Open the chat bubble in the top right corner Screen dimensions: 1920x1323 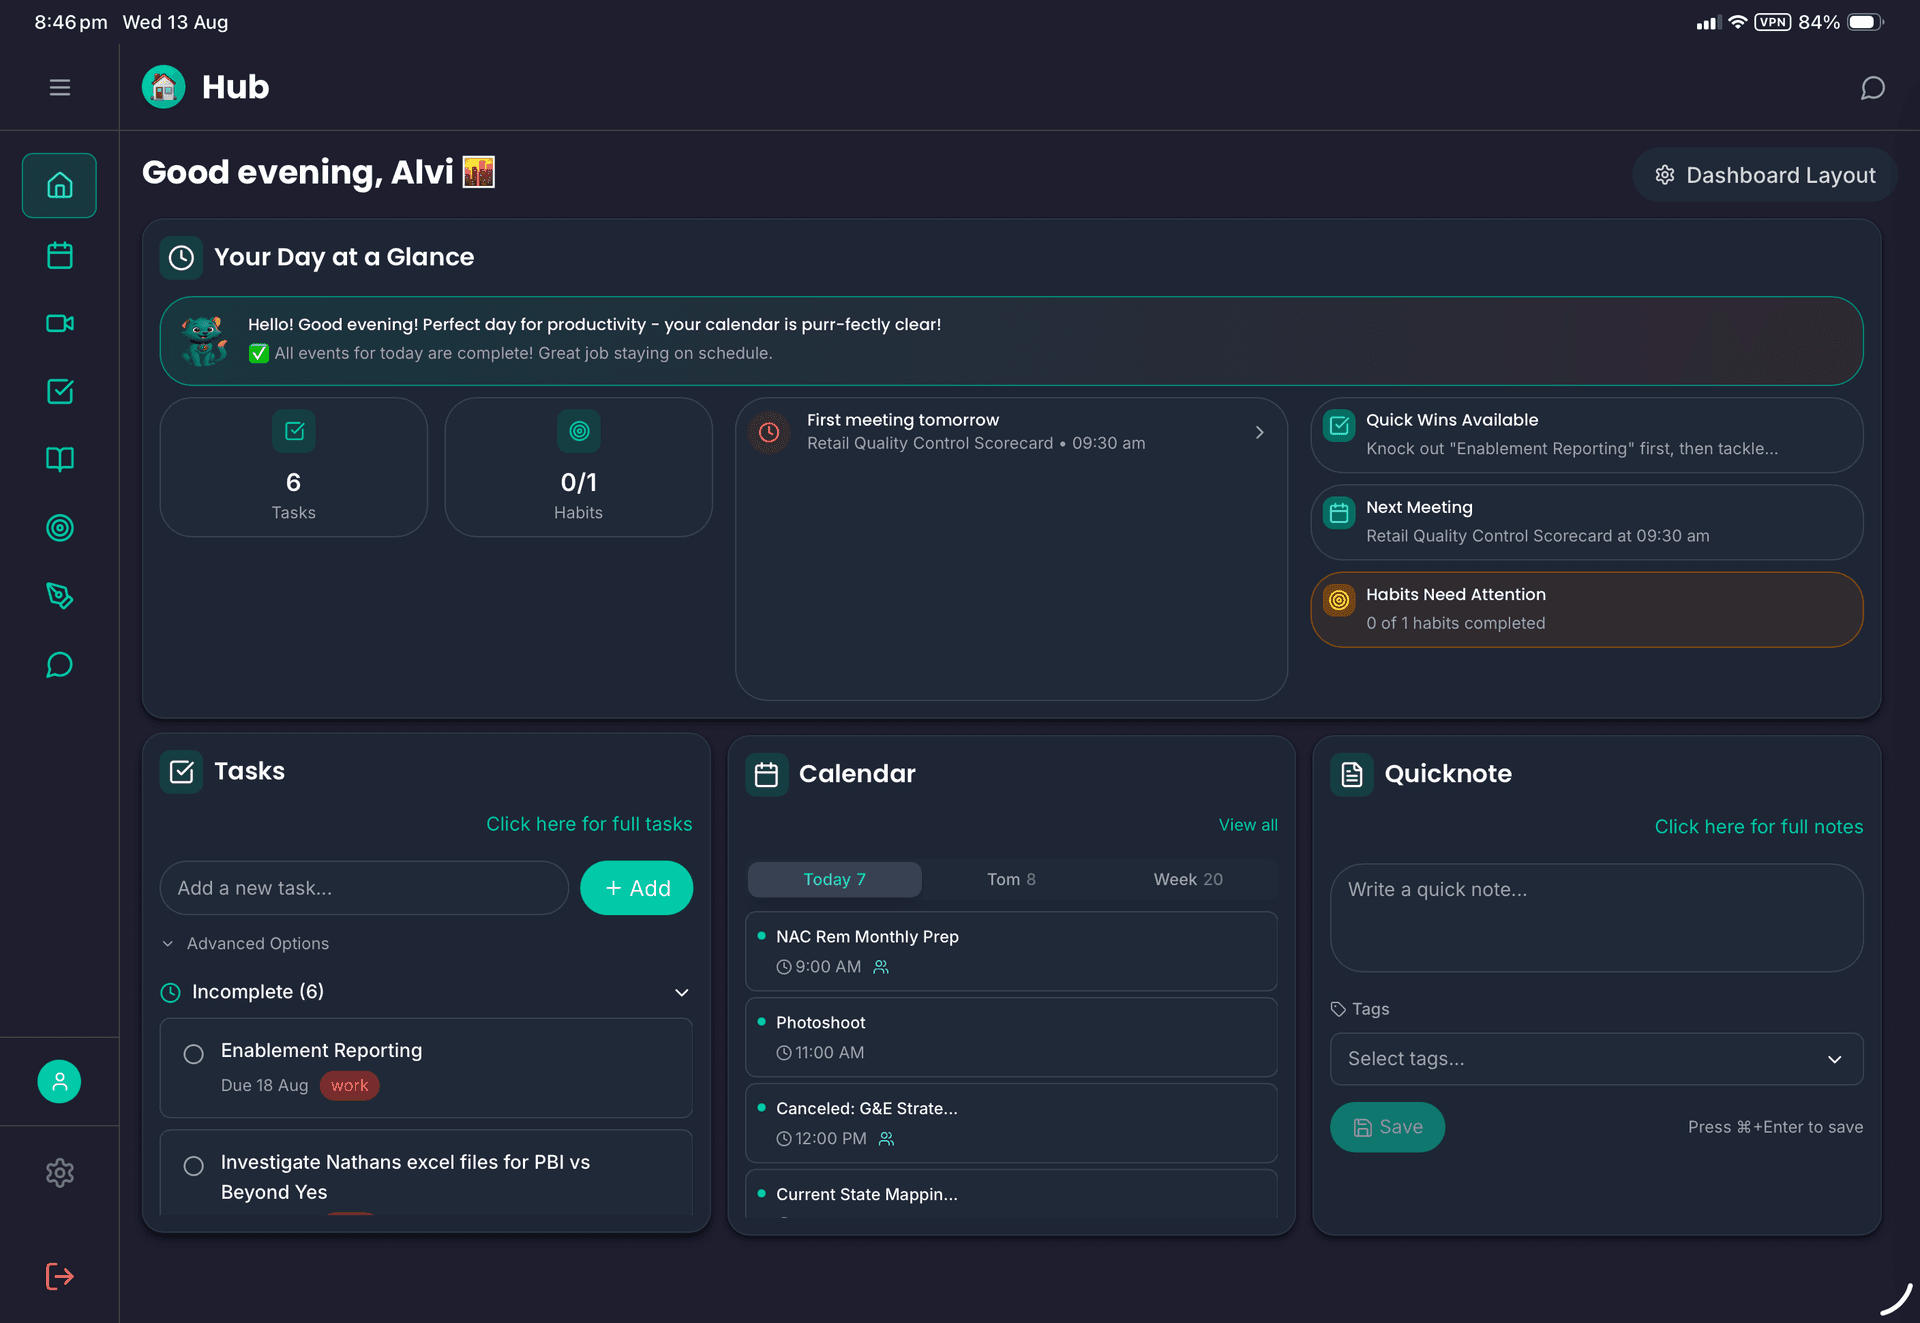(x=1872, y=87)
